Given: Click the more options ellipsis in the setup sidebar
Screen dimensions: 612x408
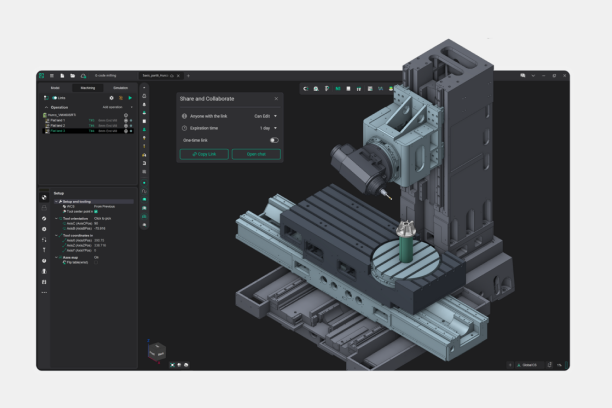Looking at the screenshot, I should click(43, 292).
